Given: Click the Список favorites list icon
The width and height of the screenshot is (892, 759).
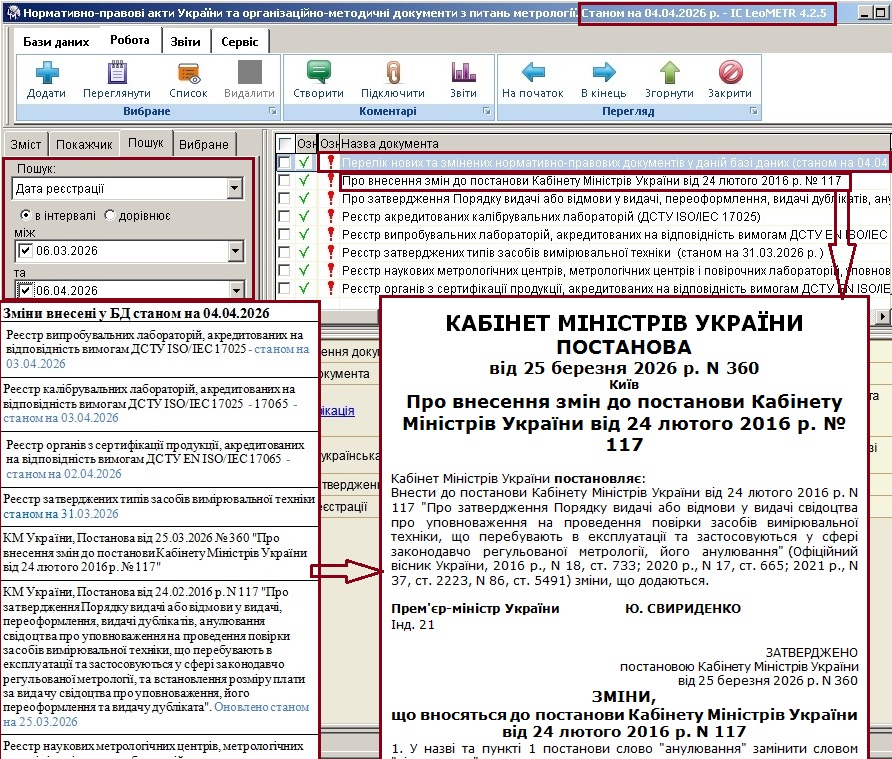Looking at the screenshot, I should (x=188, y=73).
